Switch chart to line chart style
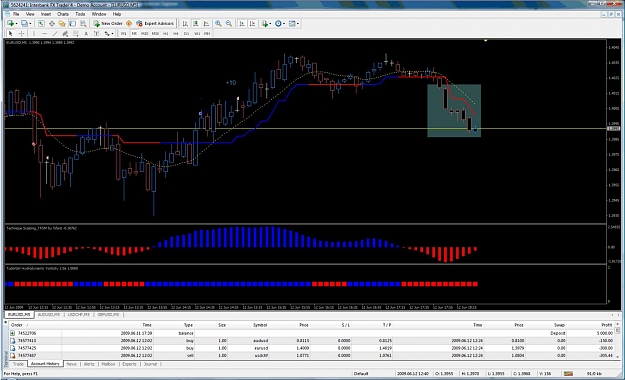 206,24
